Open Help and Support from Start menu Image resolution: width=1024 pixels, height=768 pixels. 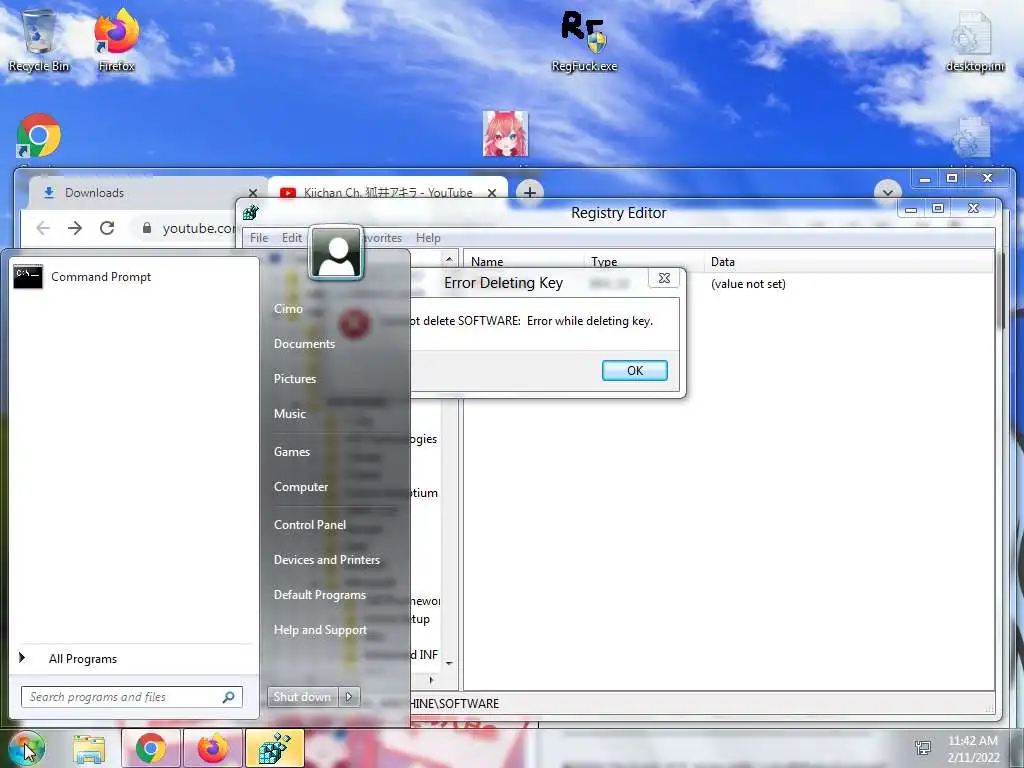320,630
